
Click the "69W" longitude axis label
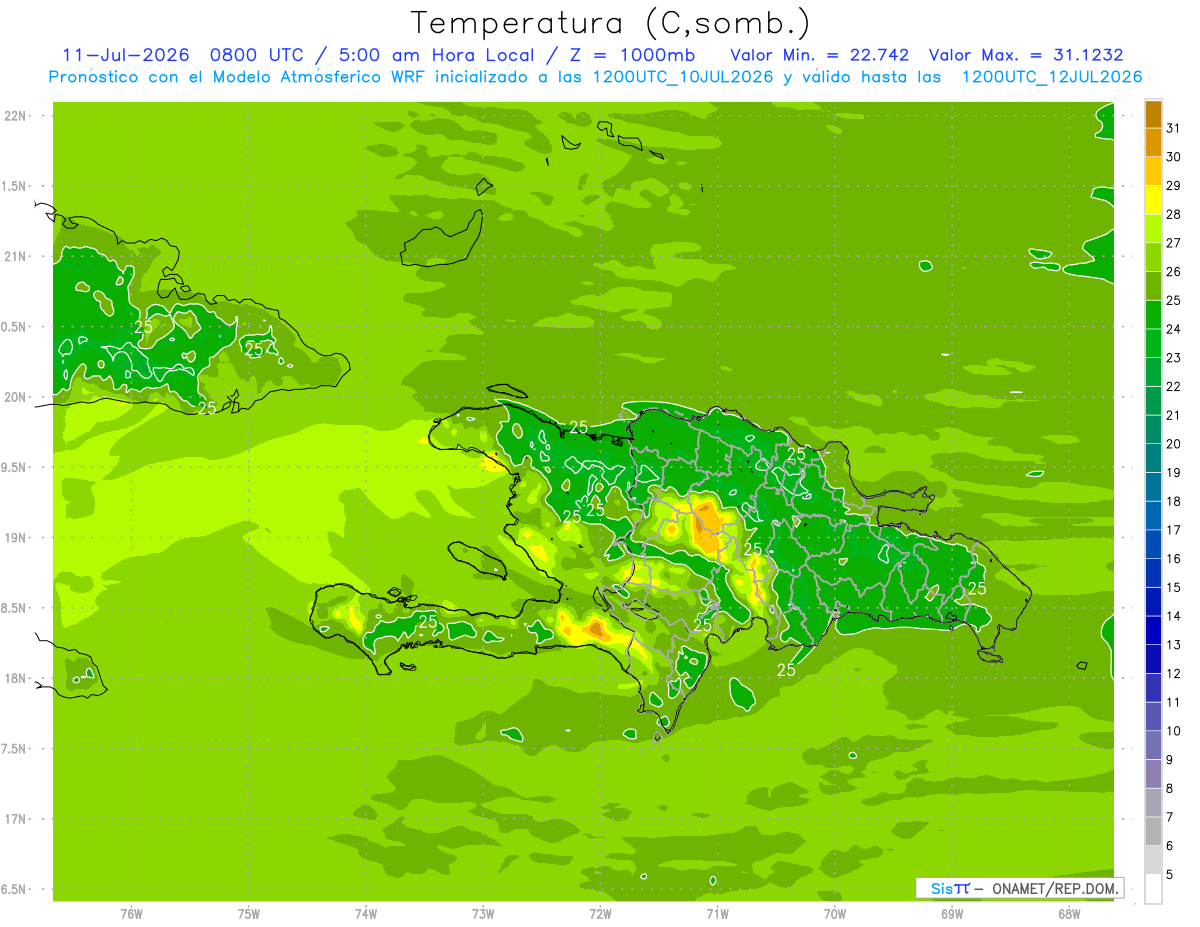click(x=952, y=914)
